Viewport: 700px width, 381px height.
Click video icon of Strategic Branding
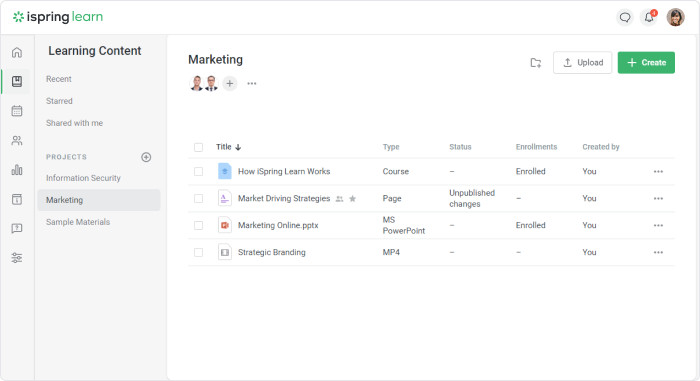[225, 252]
